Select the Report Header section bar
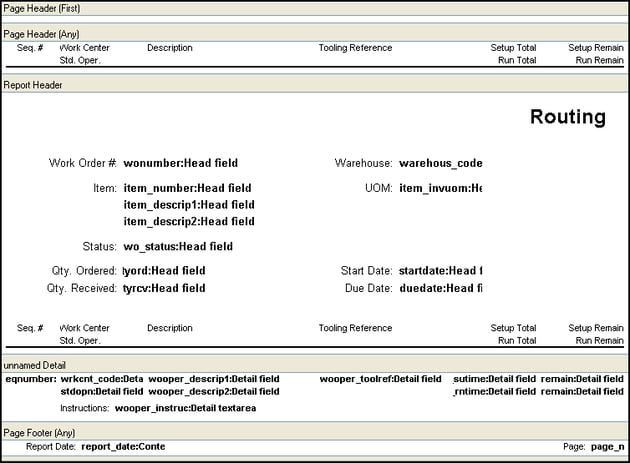Screen dimensions: 630x463 315,85
